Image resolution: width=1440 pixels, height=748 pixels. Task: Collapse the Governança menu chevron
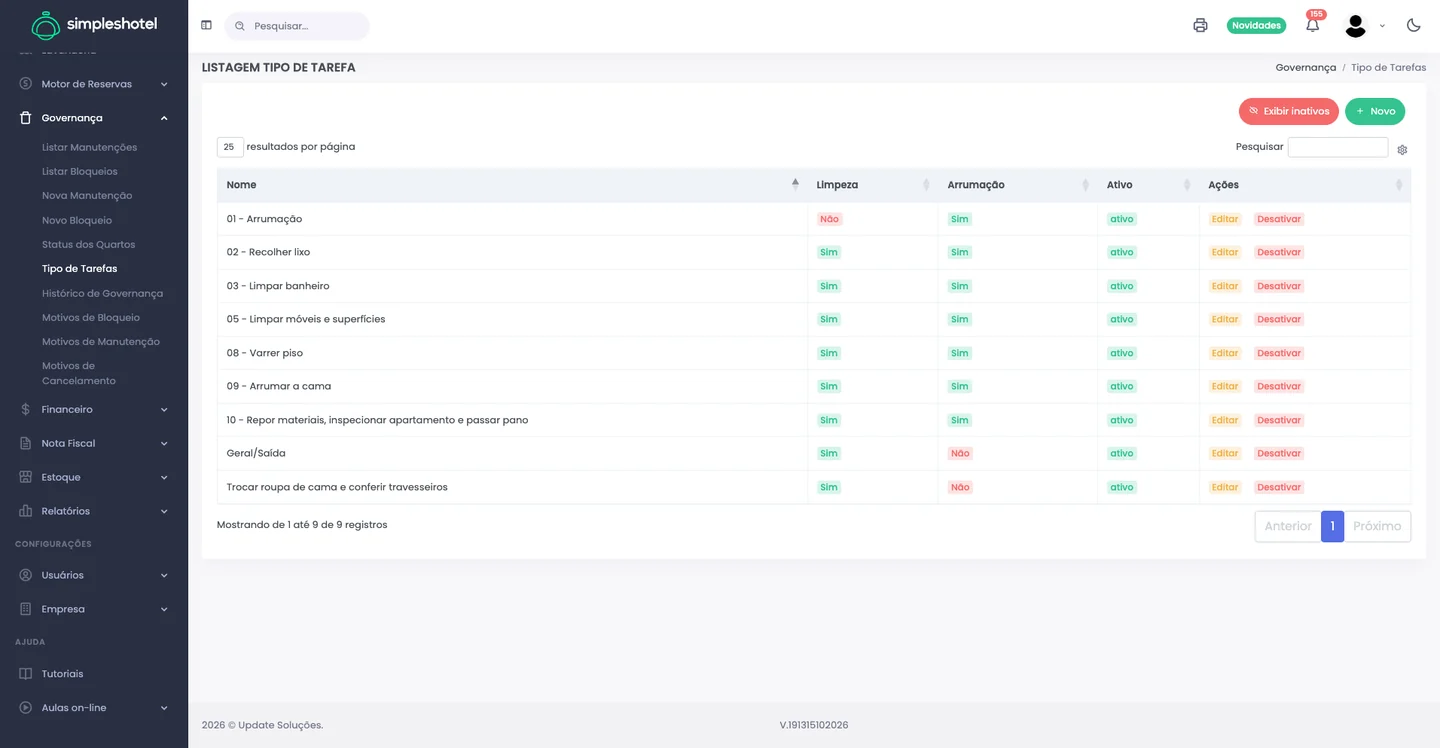pos(164,118)
